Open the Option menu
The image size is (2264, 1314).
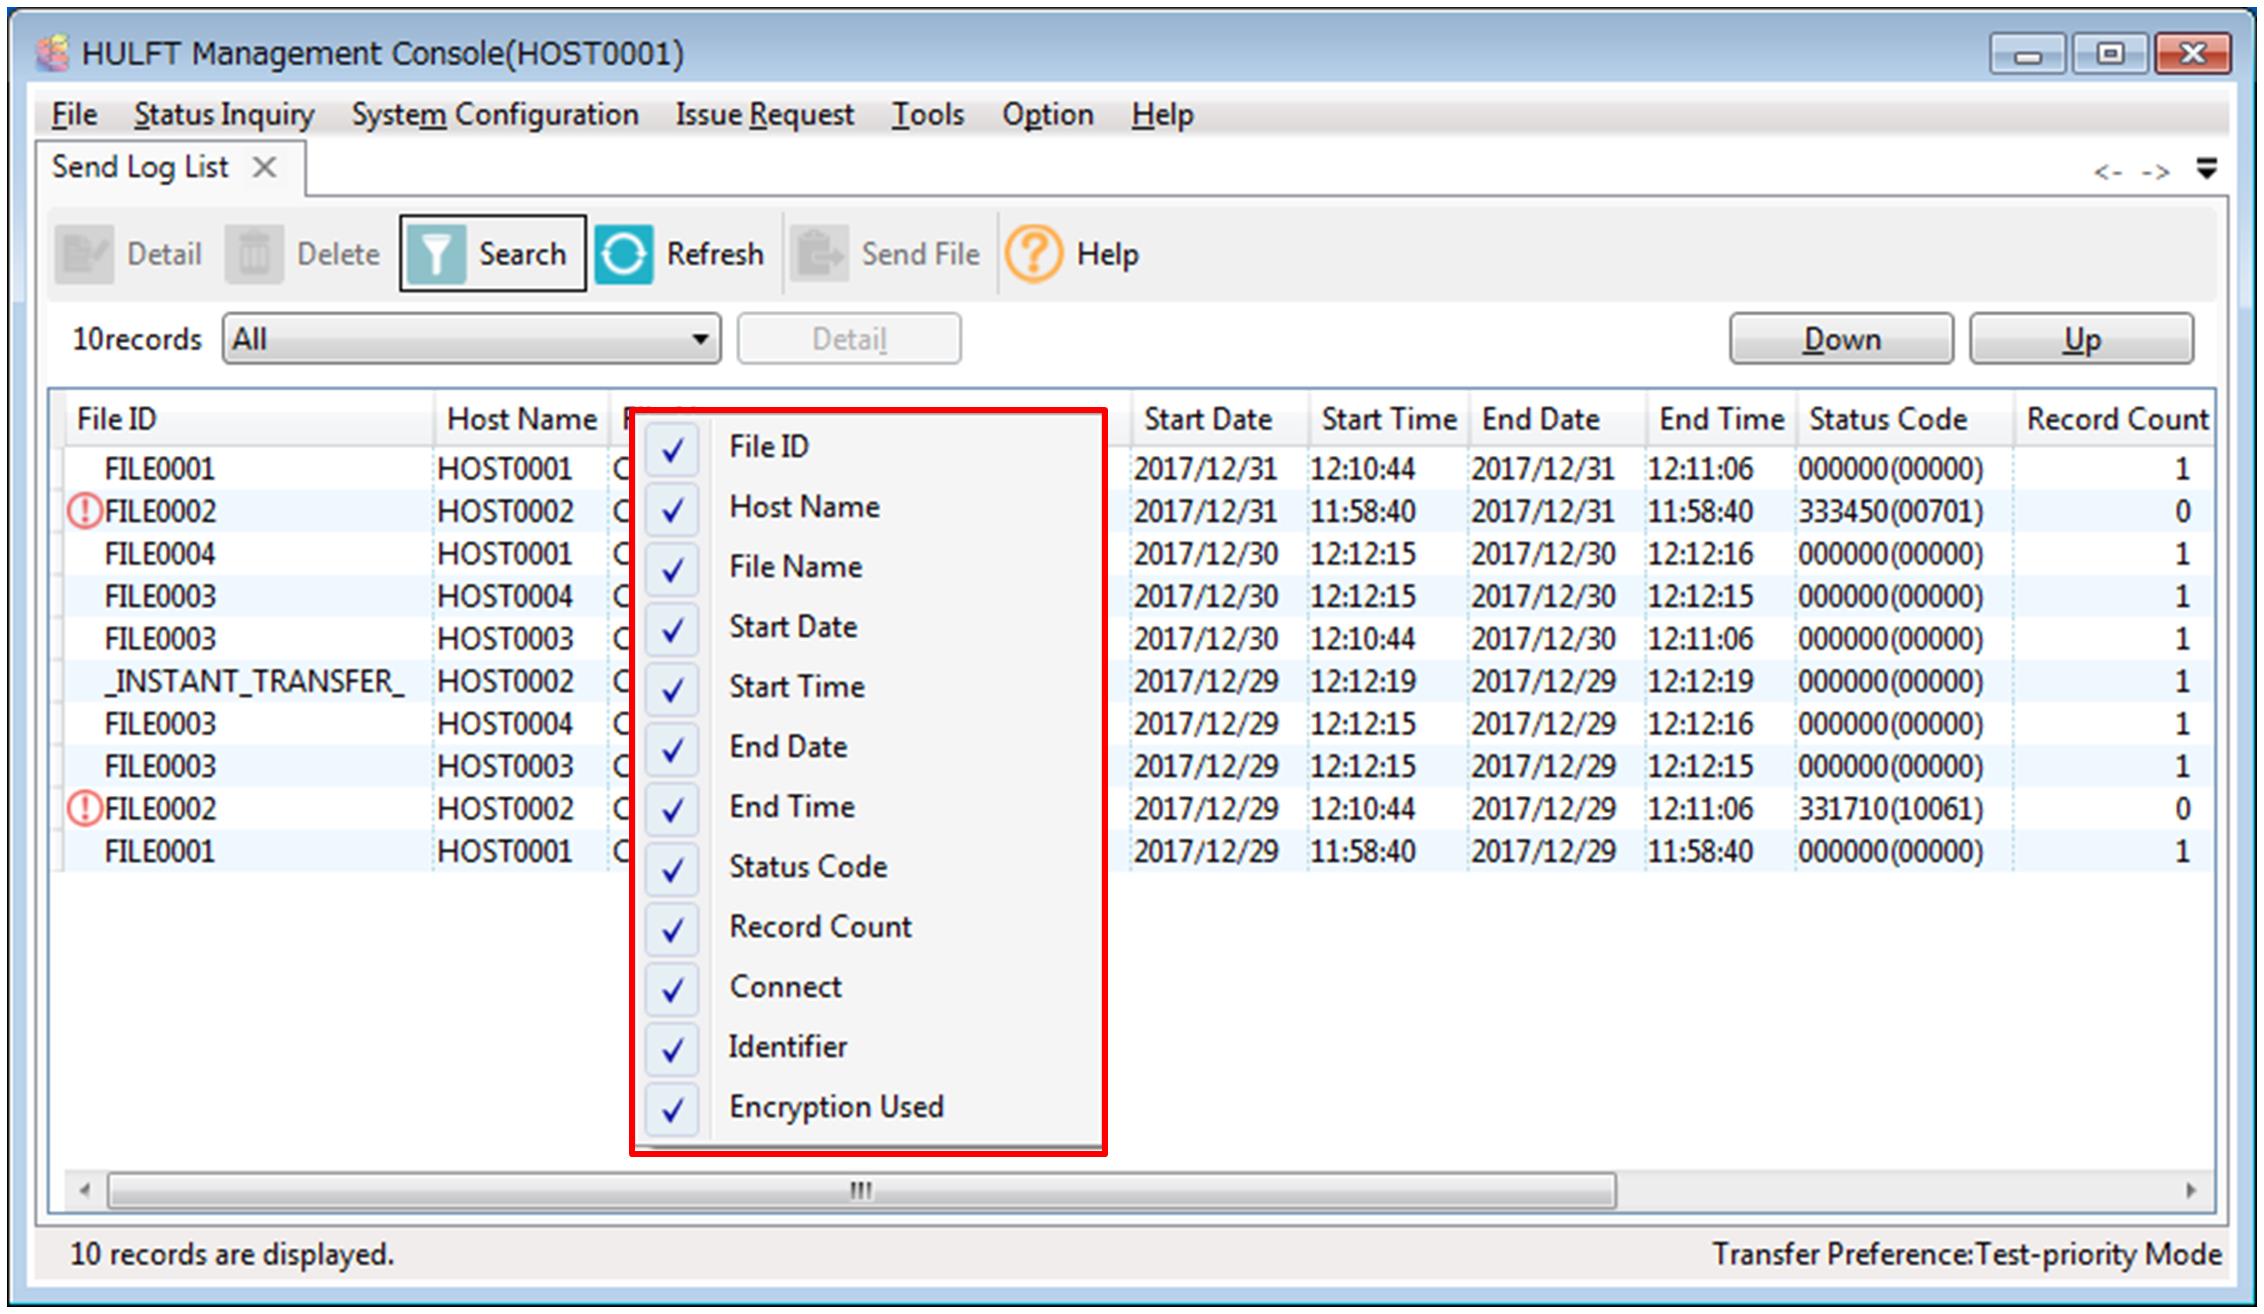point(1048,115)
